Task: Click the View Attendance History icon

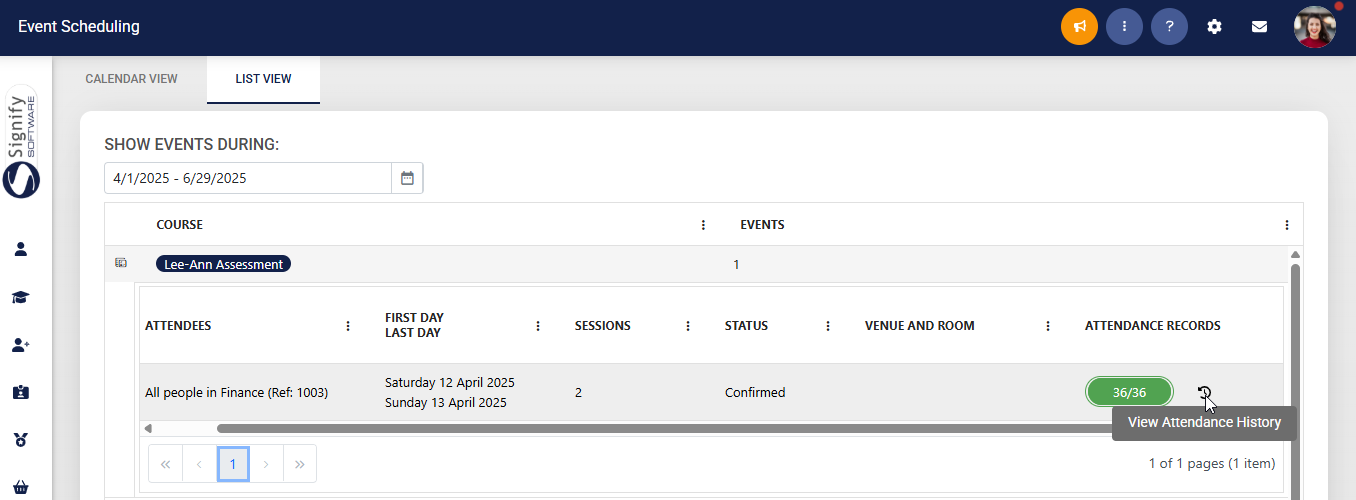Action: click(1204, 393)
